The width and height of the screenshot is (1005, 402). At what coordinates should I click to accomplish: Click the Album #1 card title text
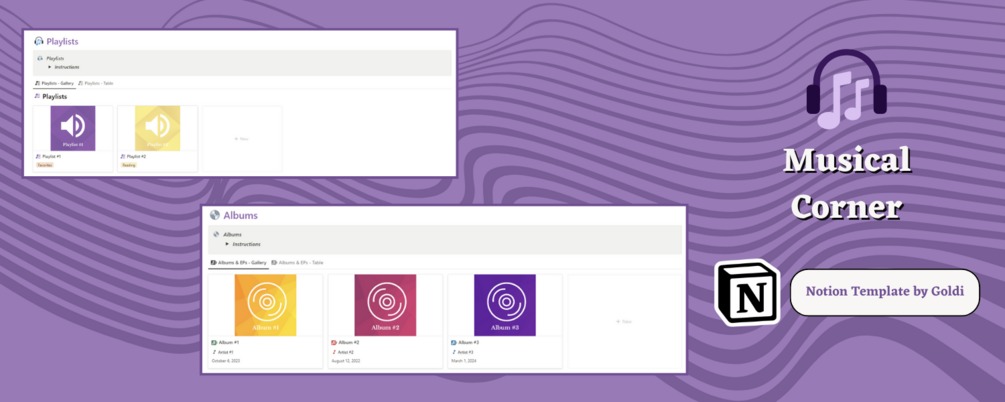point(229,343)
